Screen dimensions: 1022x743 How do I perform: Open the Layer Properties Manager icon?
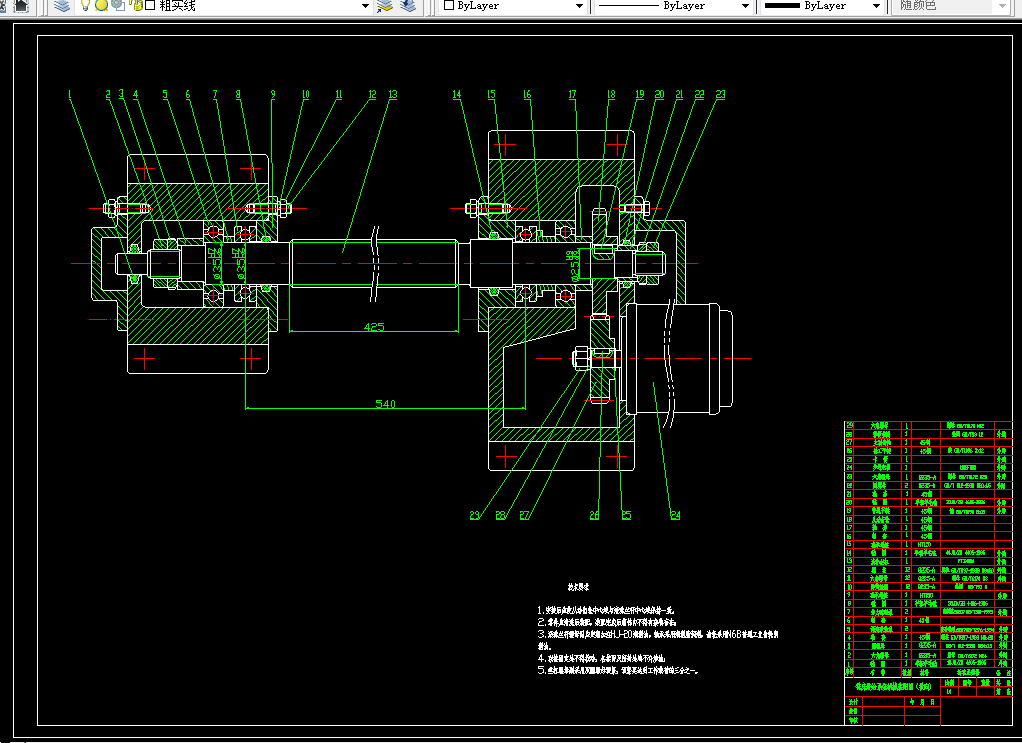tap(62, 6)
